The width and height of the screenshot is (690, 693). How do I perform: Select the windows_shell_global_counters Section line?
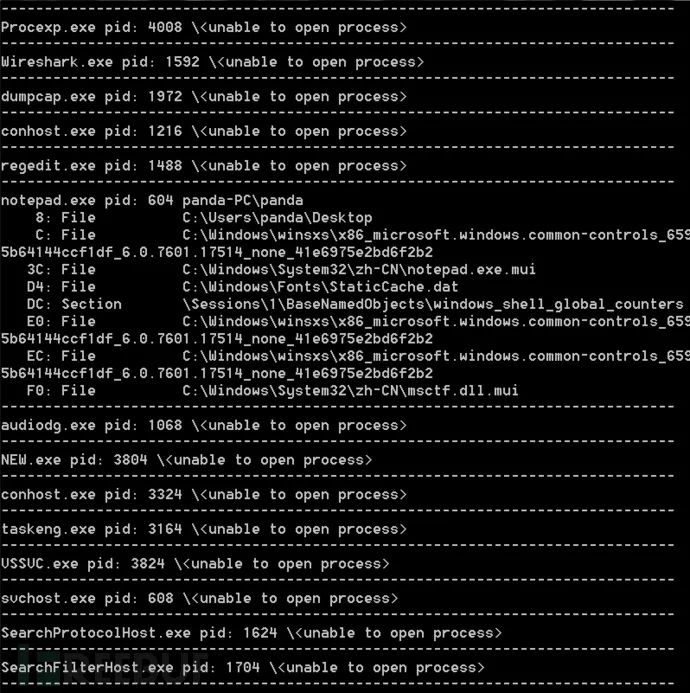355,304
